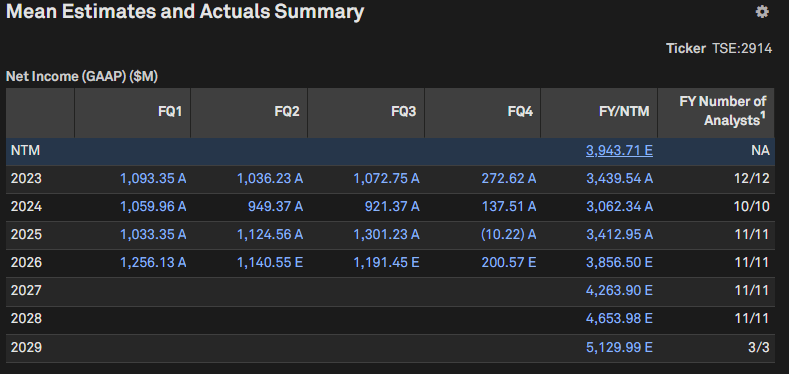Screen dimensions: 789x374
Task: Click the Net Income (GAAP) ($M) label
Action: click(x=82, y=77)
